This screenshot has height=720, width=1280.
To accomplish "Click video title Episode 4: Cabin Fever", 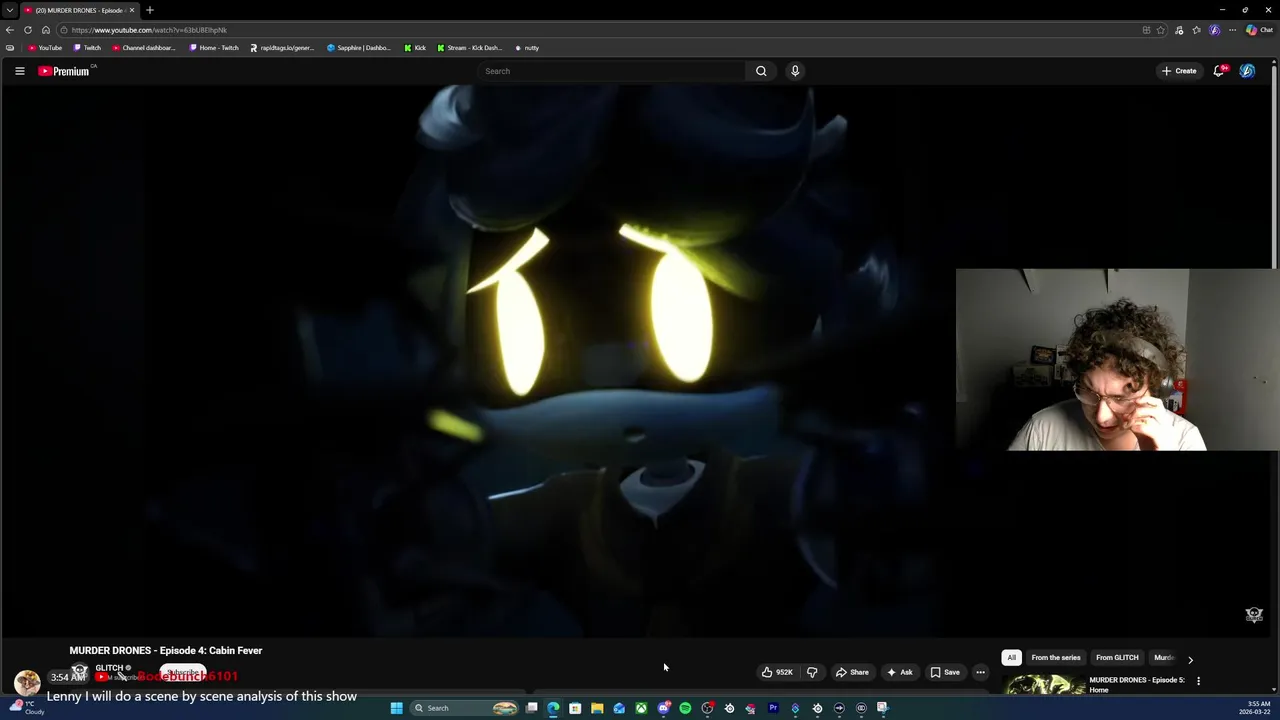I will 166,650.
